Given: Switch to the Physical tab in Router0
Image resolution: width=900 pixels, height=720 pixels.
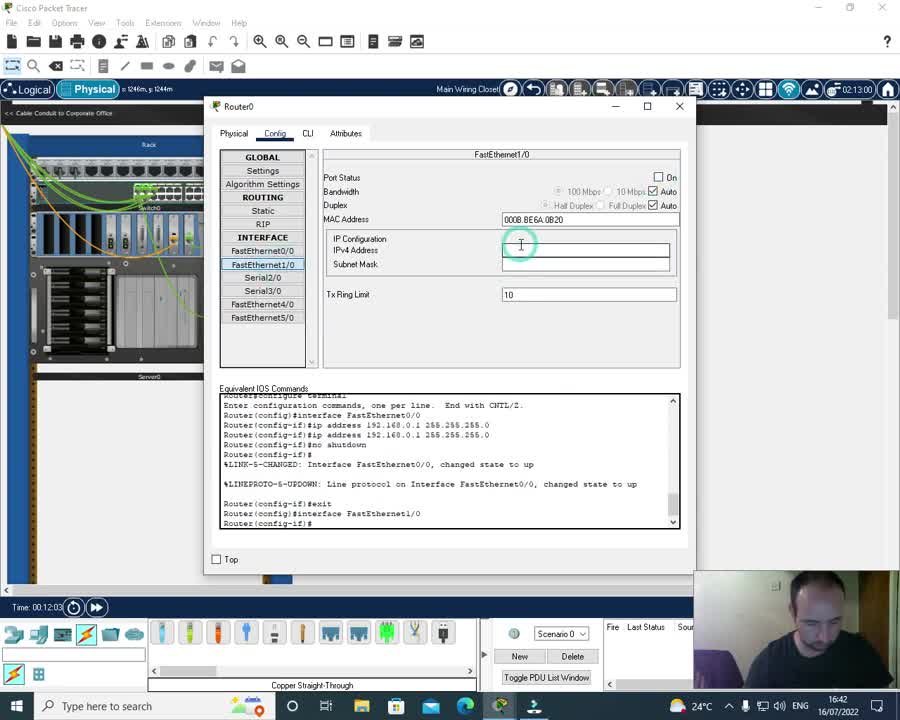Looking at the screenshot, I should 234,133.
